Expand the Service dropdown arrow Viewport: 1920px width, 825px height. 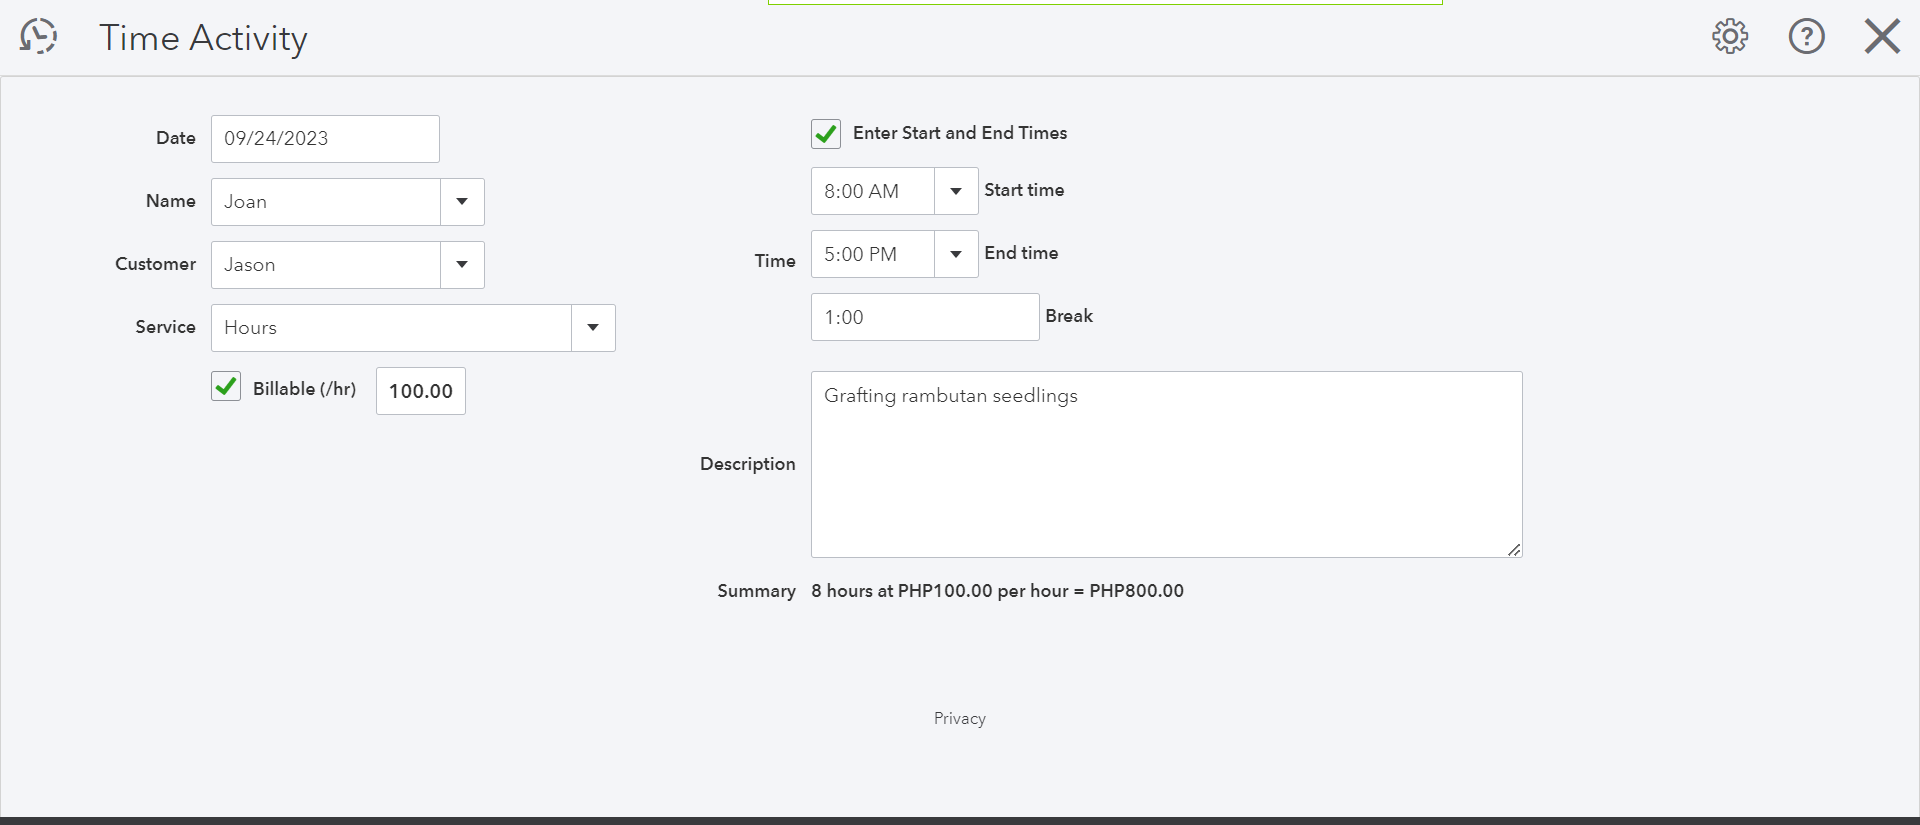pos(593,328)
